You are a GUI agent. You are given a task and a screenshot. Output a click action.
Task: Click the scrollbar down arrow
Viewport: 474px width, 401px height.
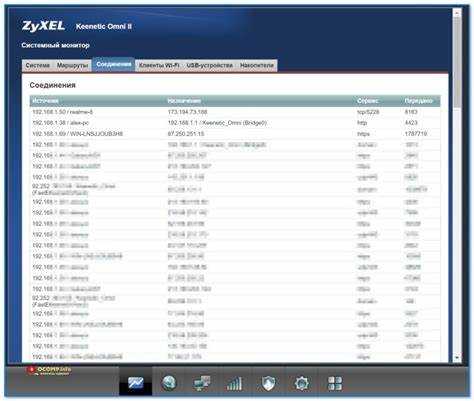coord(457,357)
